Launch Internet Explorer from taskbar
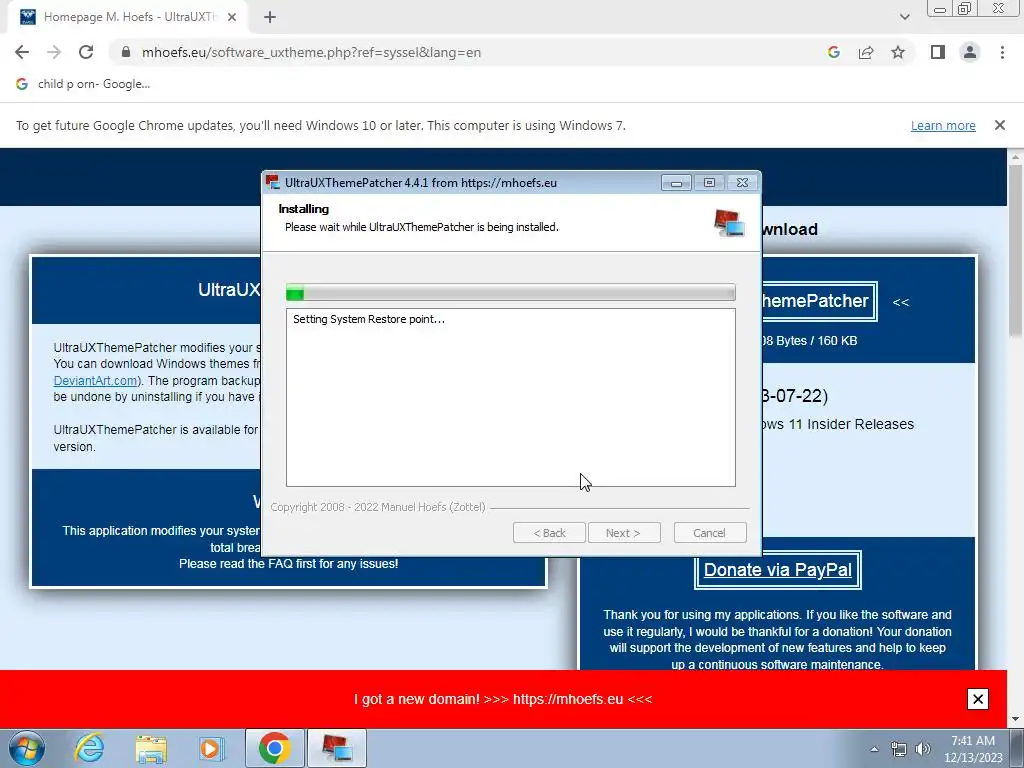The width and height of the screenshot is (1024, 768). click(89, 748)
